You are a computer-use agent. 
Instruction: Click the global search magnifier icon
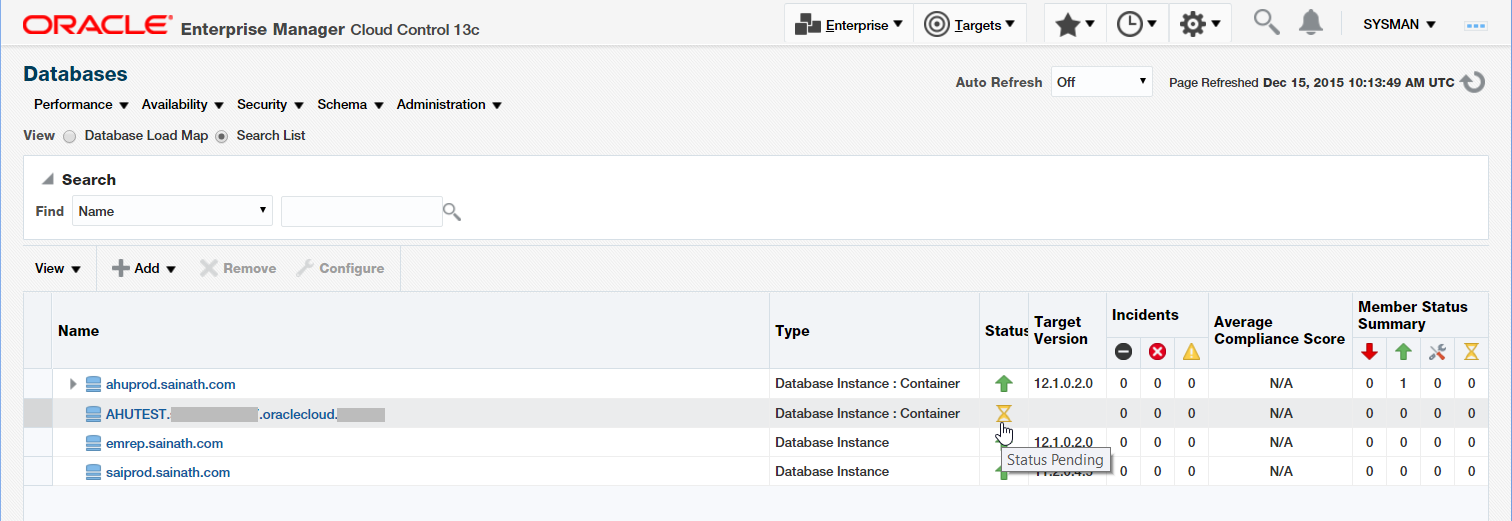1266,22
